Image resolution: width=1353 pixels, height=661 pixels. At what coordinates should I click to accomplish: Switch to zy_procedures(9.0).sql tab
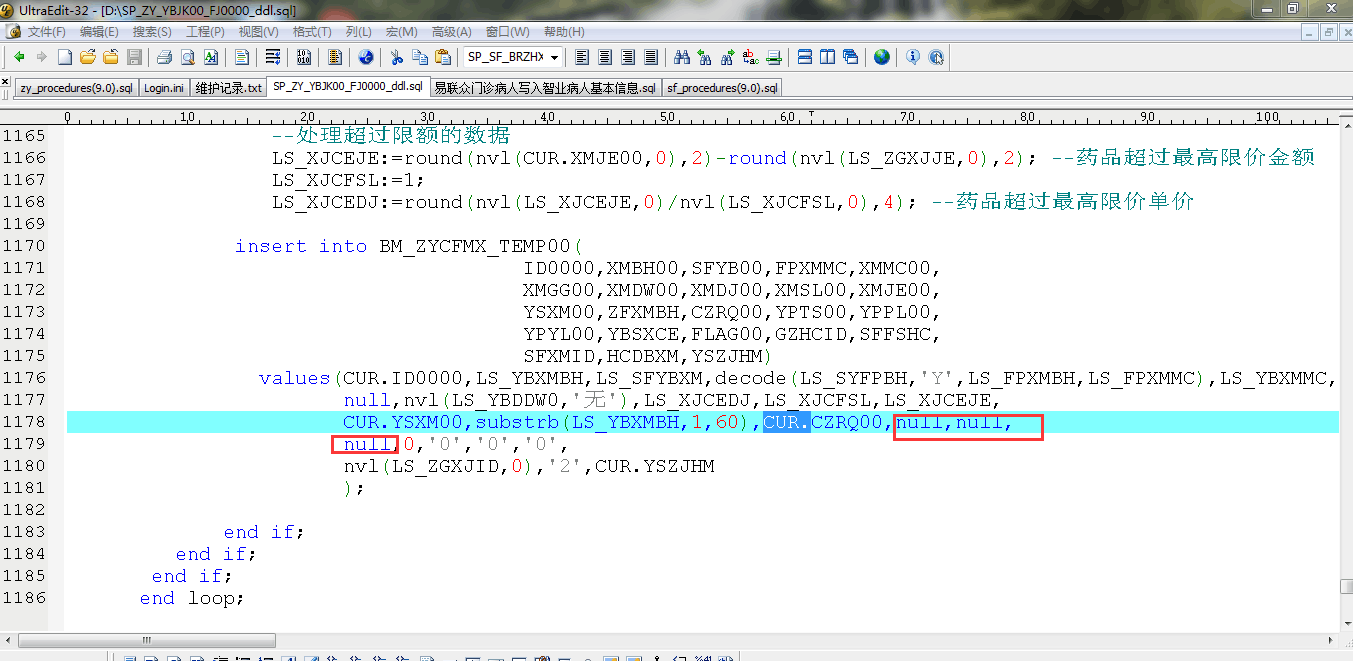coord(76,88)
